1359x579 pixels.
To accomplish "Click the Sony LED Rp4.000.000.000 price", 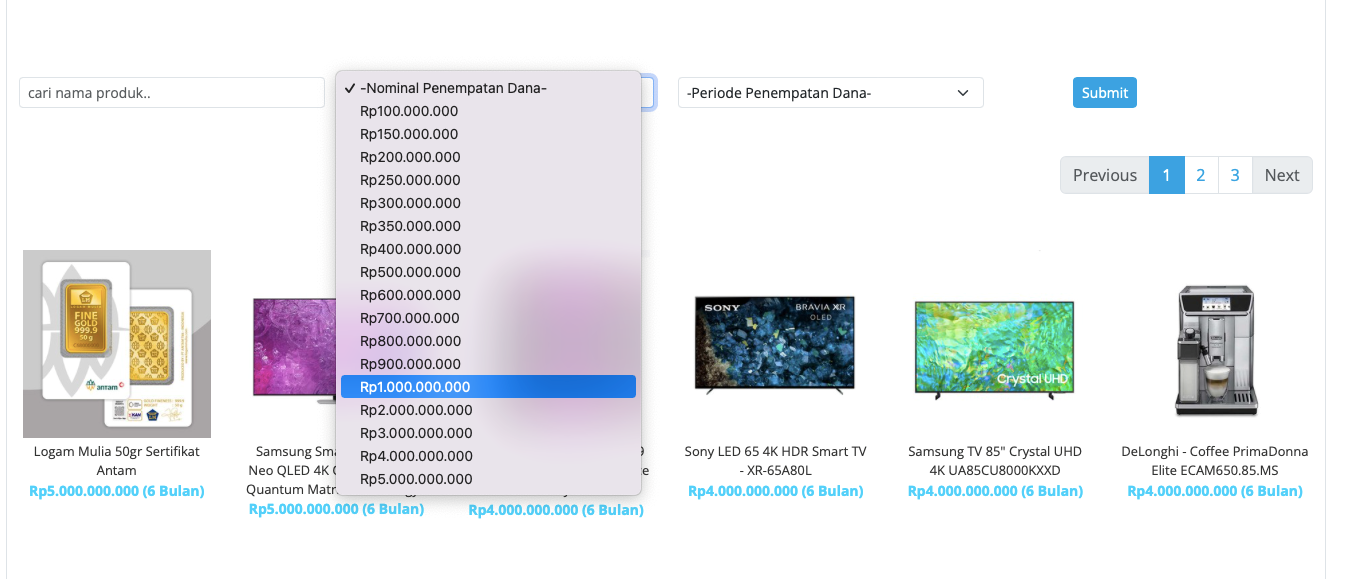I will (x=776, y=491).
